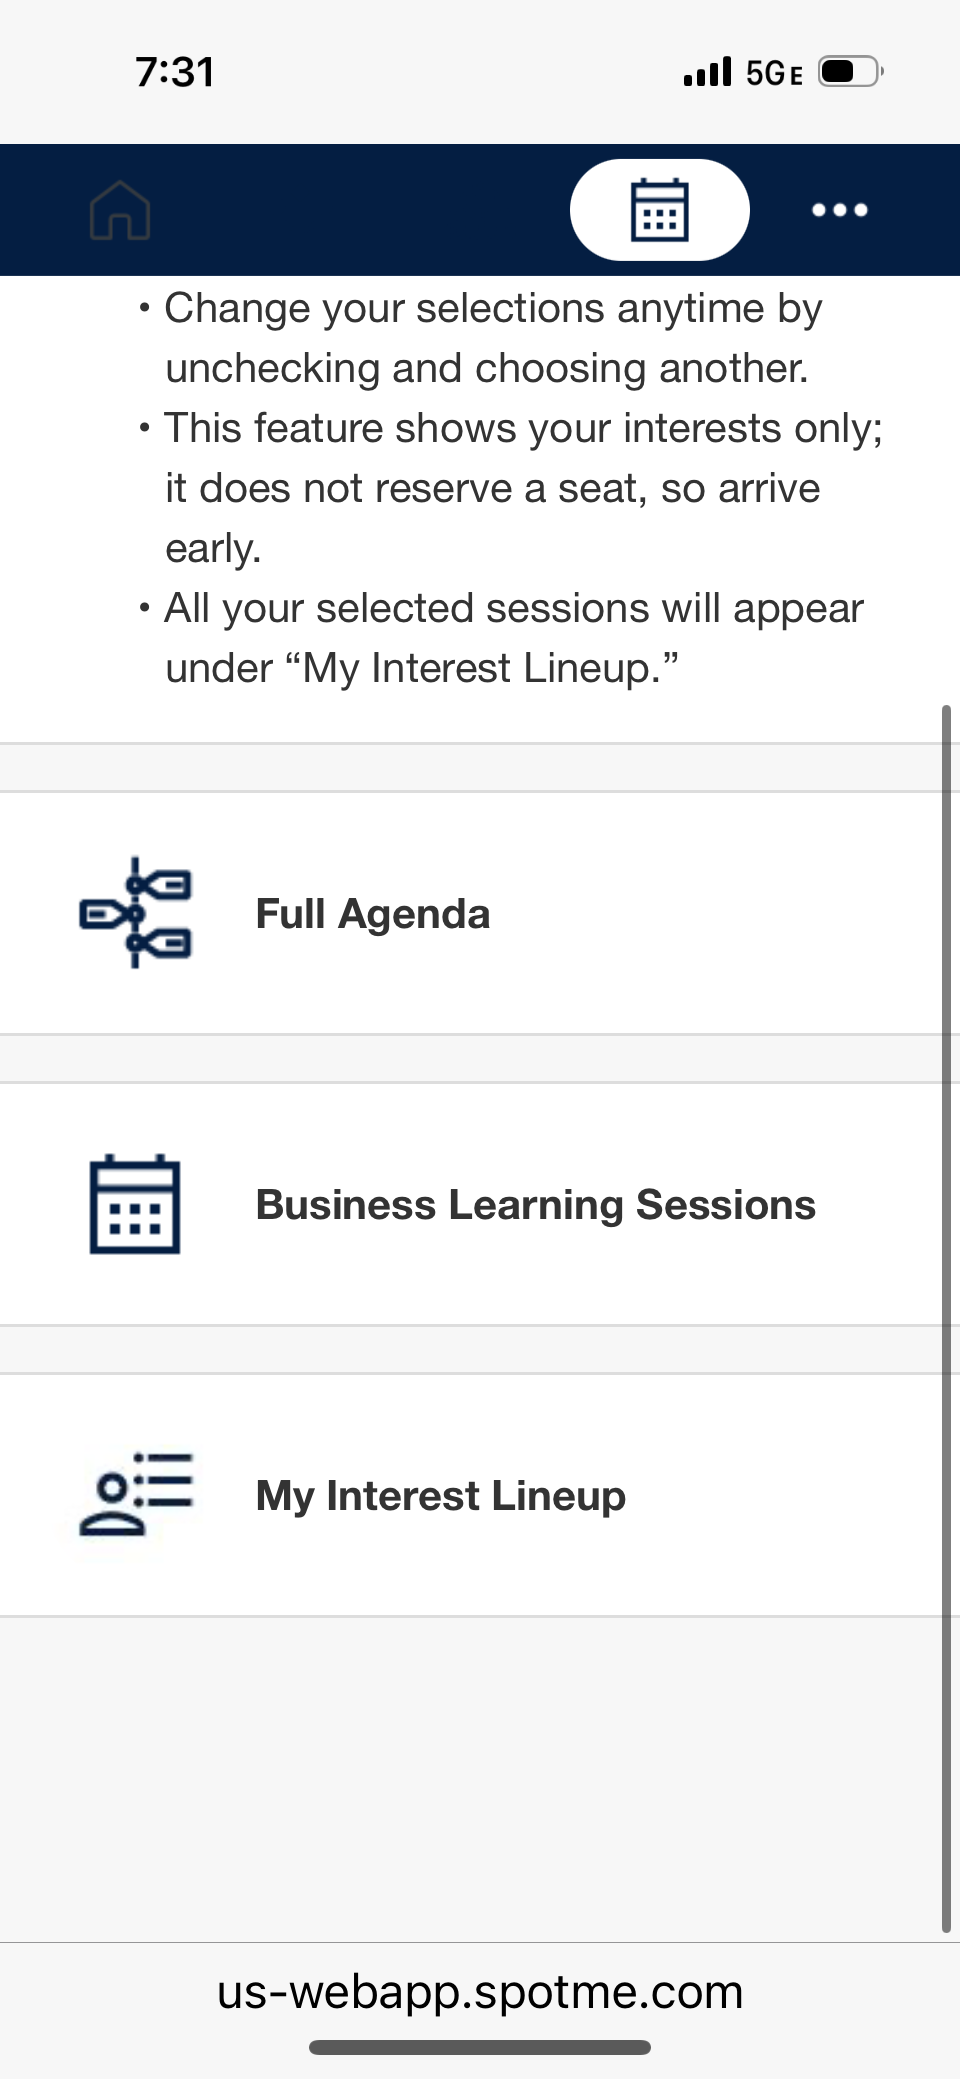Open My Interest Lineup
Screen dimensions: 960x2079
[440, 1495]
